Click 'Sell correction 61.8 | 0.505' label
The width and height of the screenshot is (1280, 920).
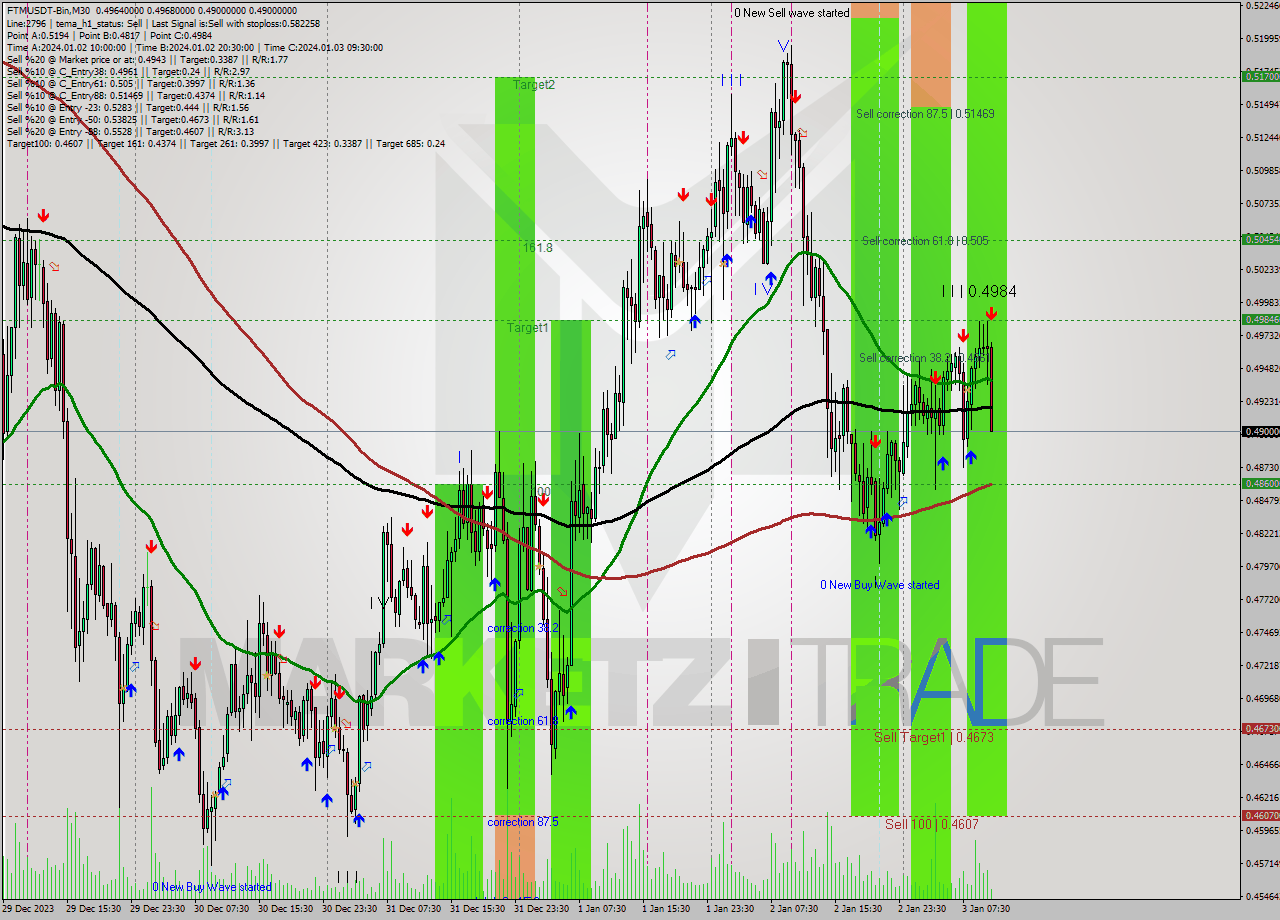click(925, 241)
